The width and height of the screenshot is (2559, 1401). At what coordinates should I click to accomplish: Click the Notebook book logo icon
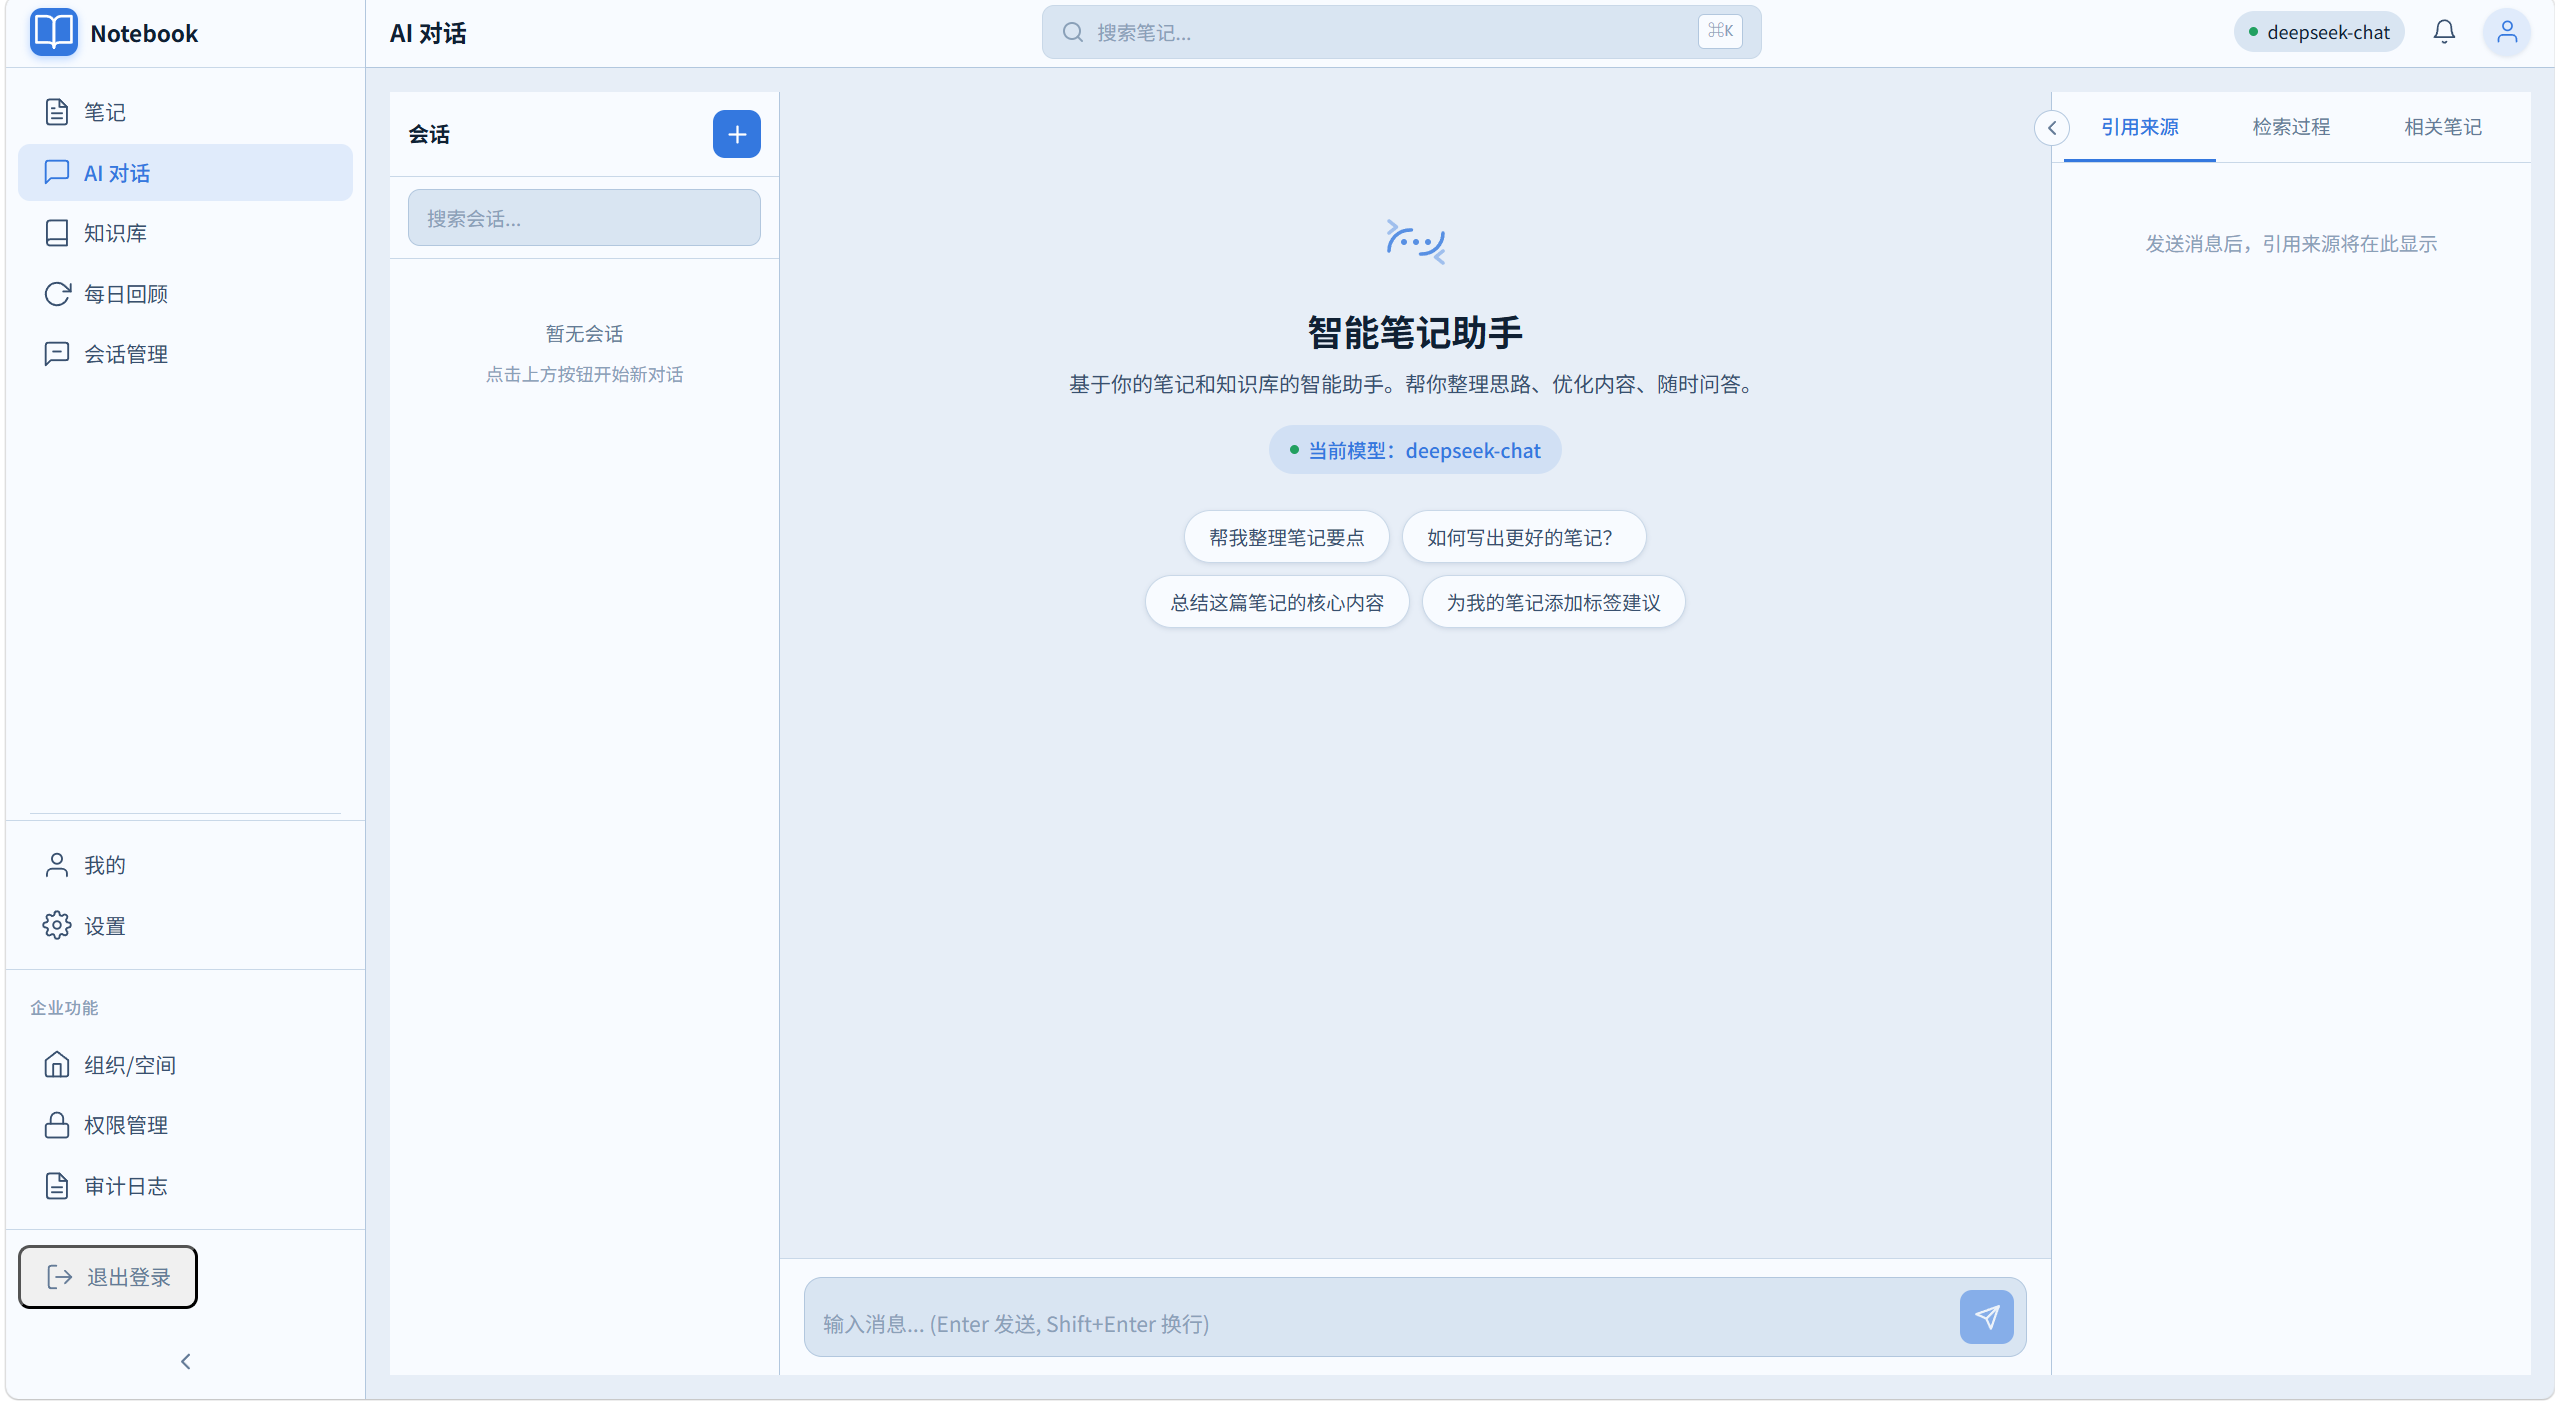point(53,32)
